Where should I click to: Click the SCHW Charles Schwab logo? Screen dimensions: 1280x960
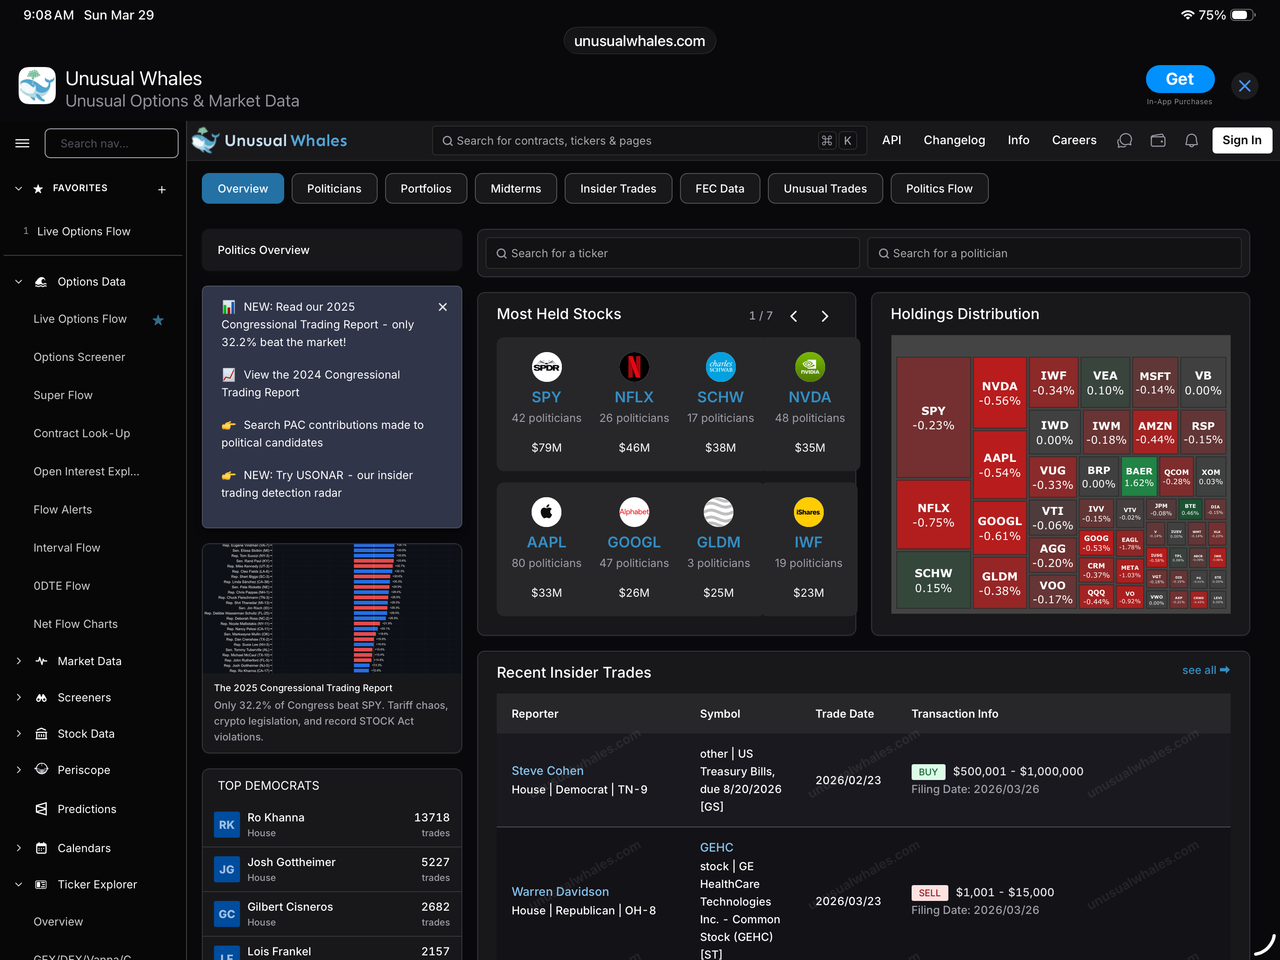click(x=721, y=367)
